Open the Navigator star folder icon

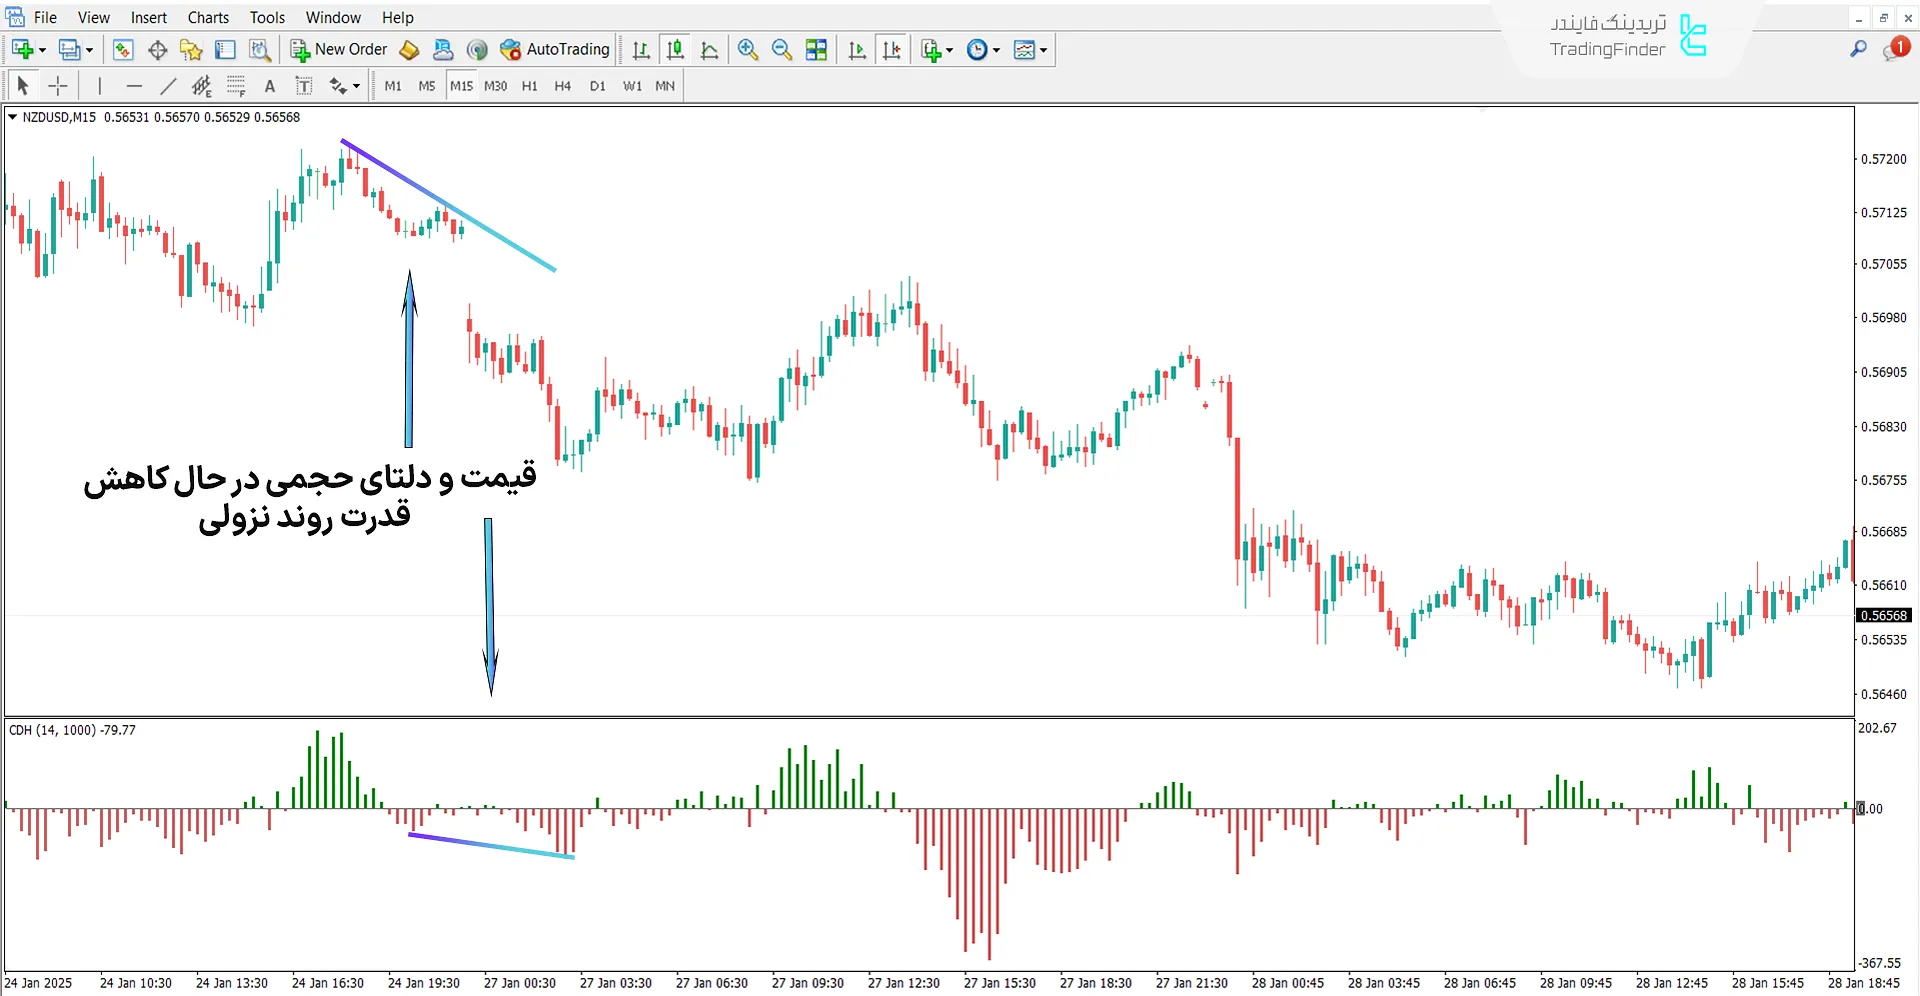(191, 50)
